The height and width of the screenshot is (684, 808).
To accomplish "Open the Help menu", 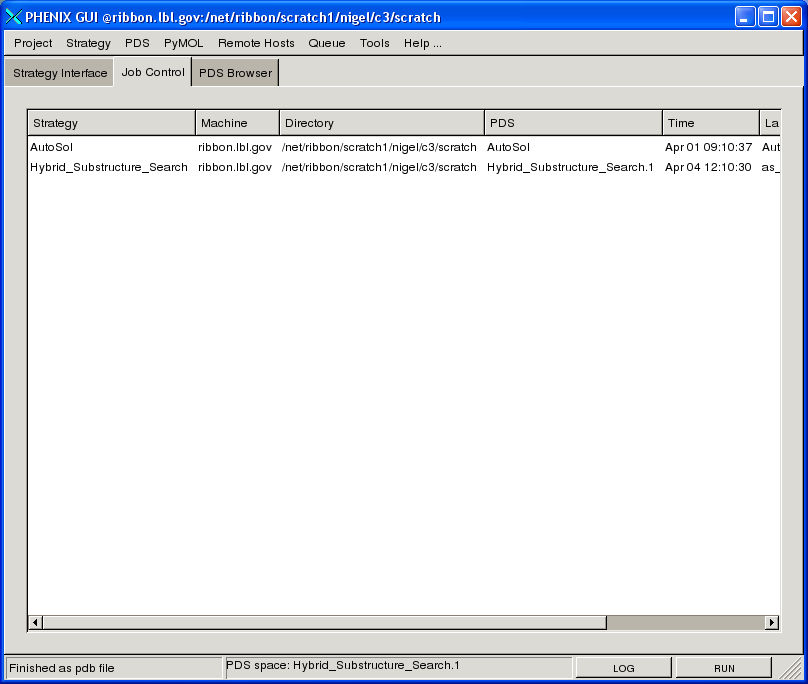I will point(422,43).
